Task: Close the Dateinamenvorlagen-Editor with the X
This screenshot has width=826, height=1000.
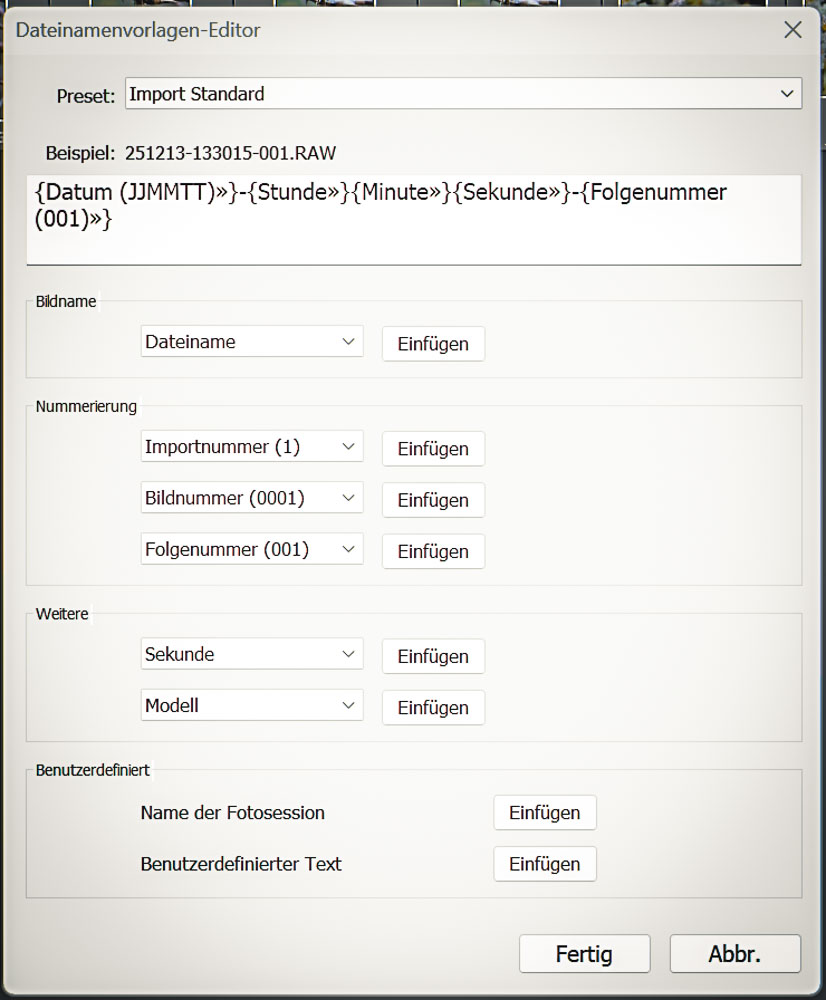Action: tap(793, 30)
